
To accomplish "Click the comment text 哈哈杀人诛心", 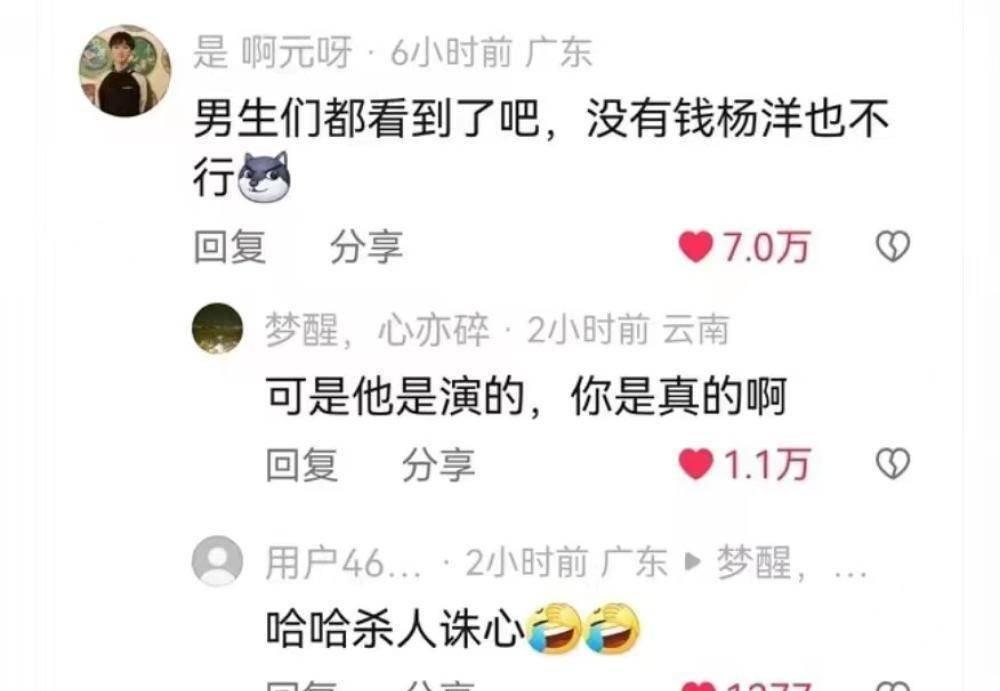I will pyautogui.click(x=395, y=628).
